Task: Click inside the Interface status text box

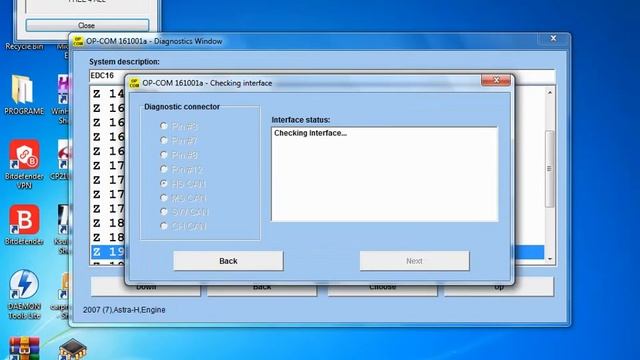Action: point(384,174)
